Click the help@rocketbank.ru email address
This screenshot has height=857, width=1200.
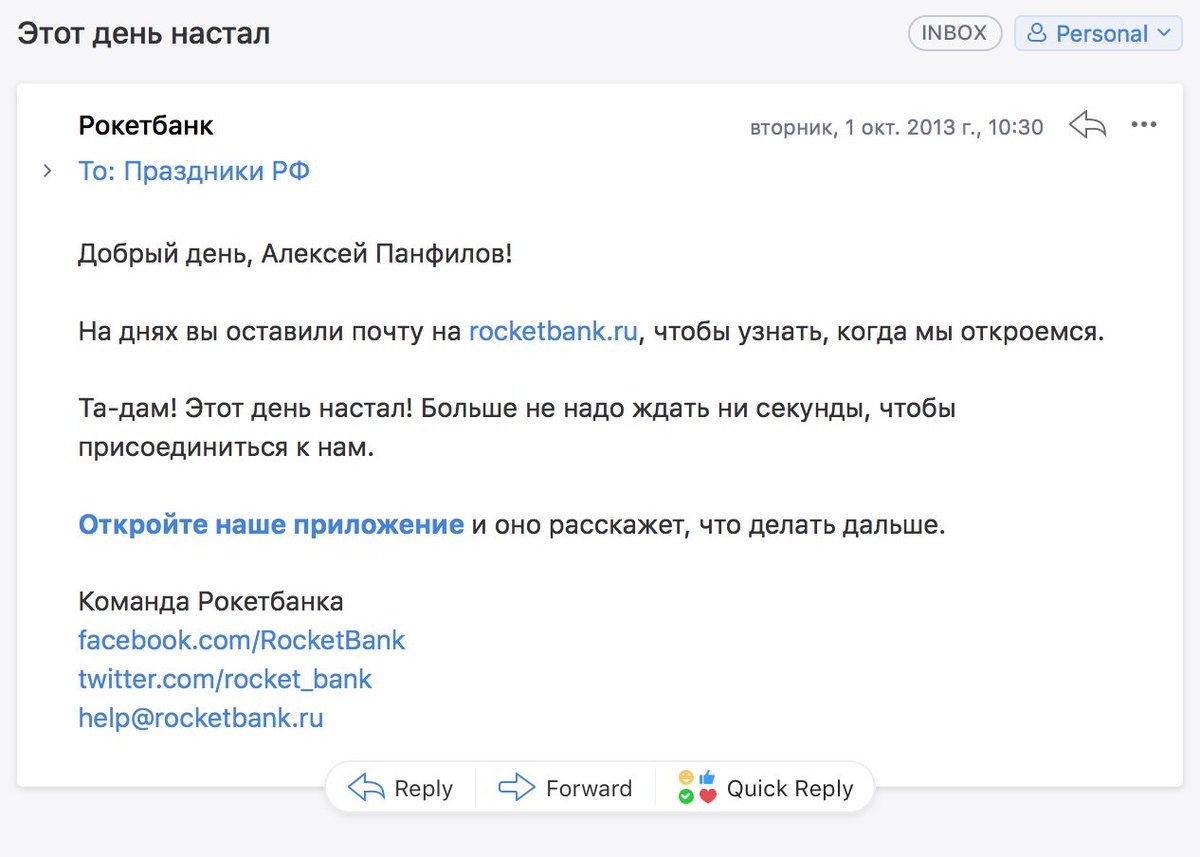coord(201,717)
